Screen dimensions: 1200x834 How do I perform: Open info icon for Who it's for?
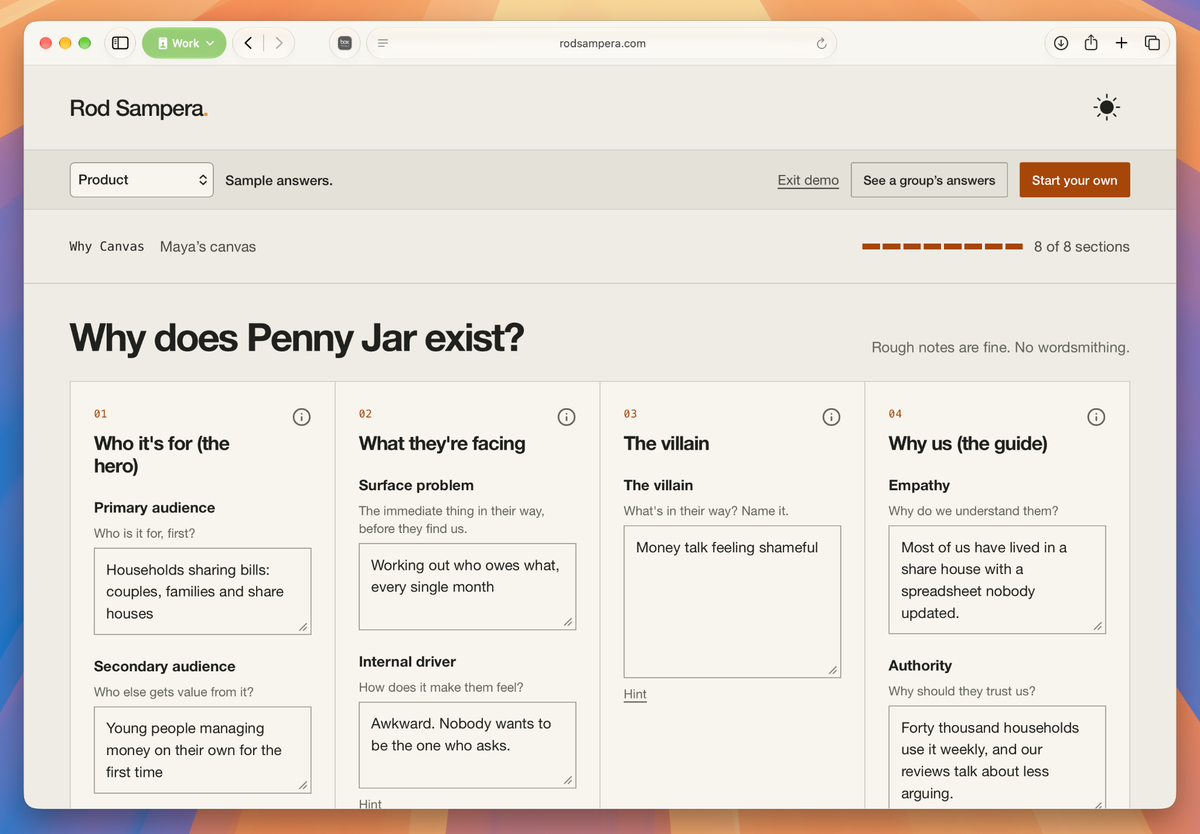coord(302,417)
